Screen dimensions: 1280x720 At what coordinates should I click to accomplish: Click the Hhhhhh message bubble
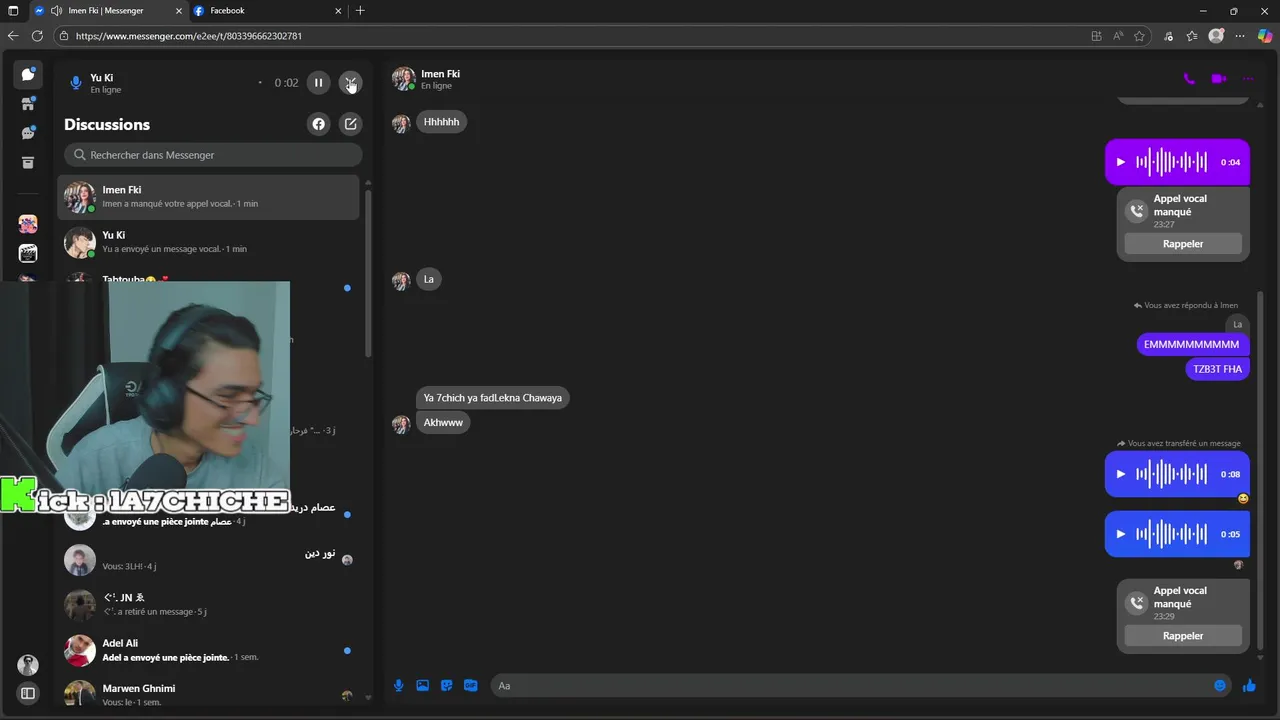[x=441, y=122]
